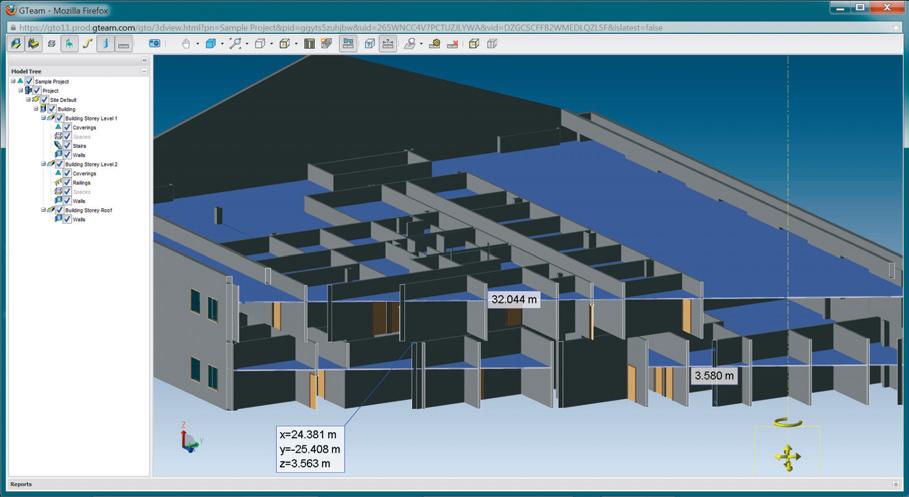The image size is (909, 497).
Task: Click the blue camera snapshot icon
Action: pyautogui.click(x=154, y=43)
